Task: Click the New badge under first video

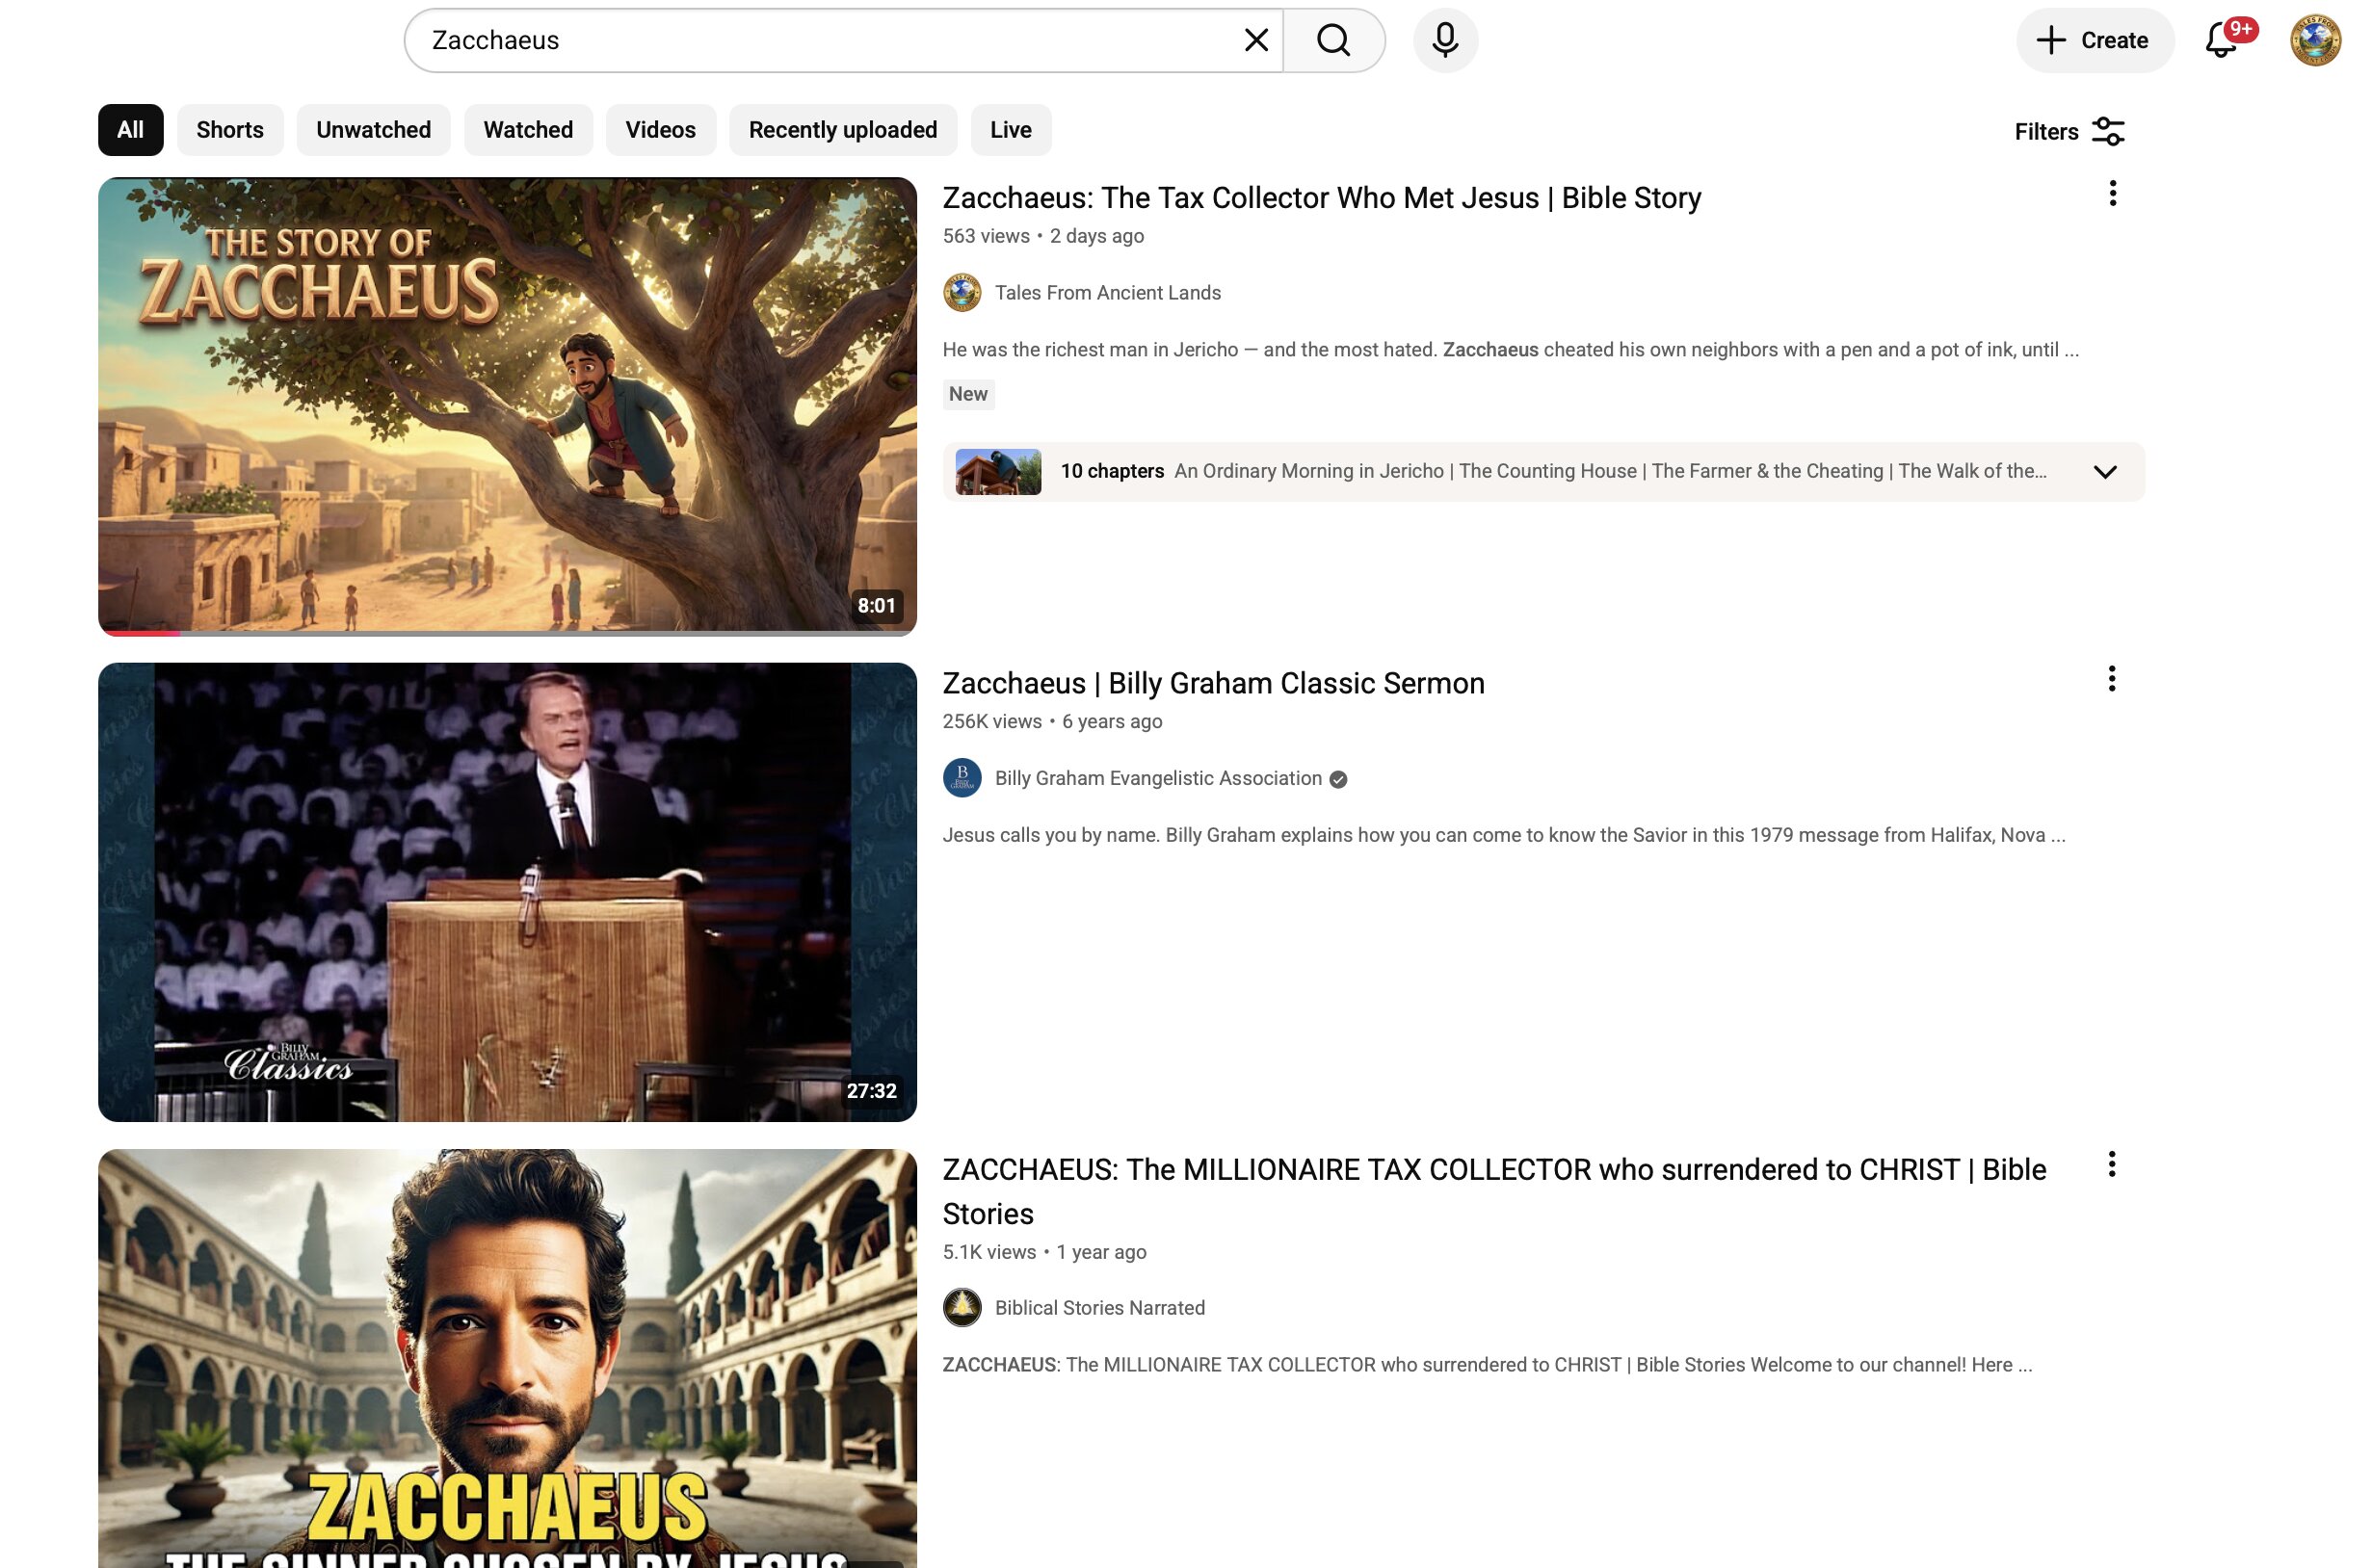Action: click(968, 394)
